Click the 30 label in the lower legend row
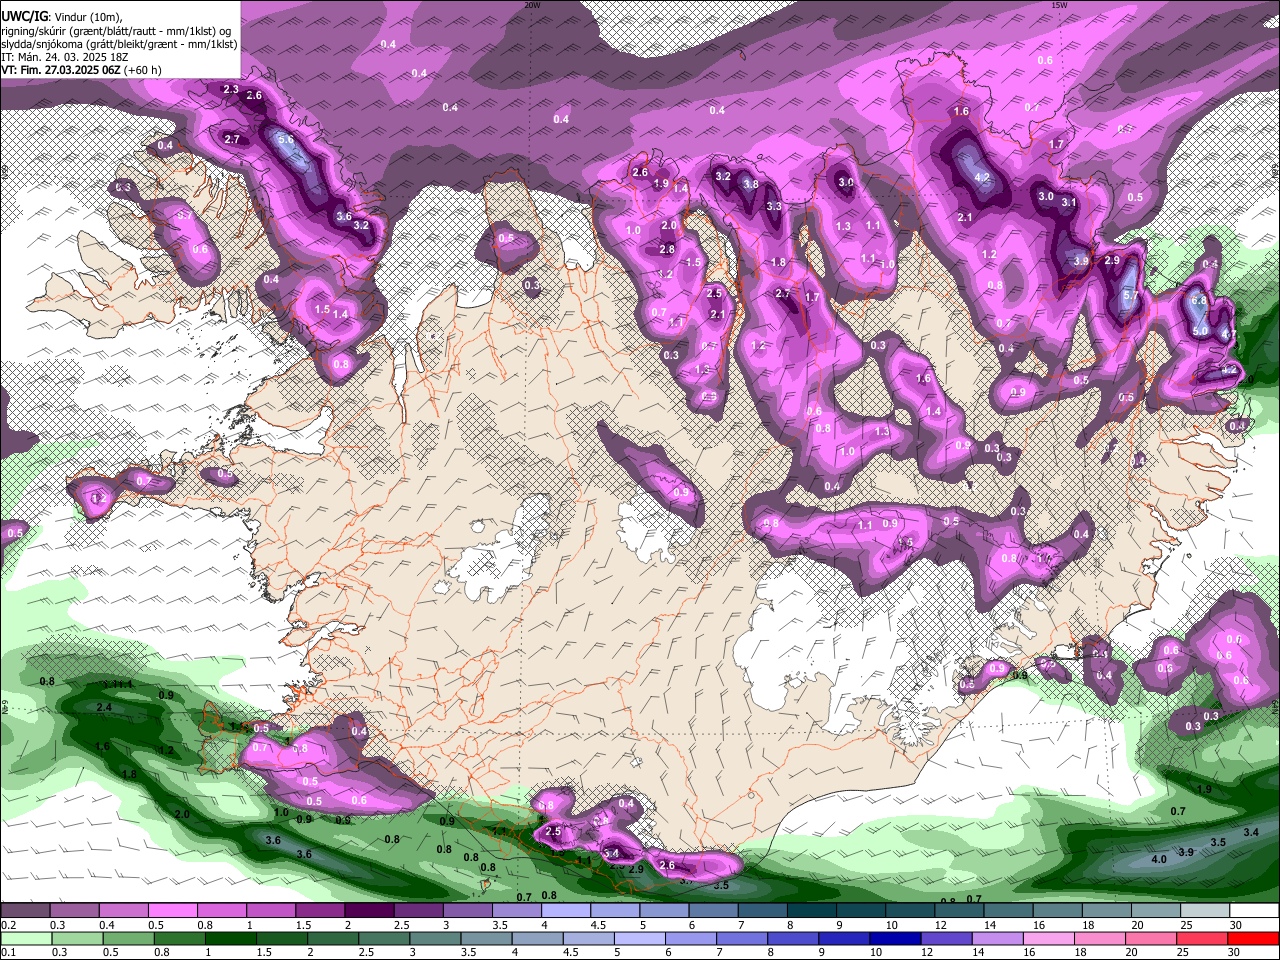Screen dimensions: 1280x960 pos(1236,953)
